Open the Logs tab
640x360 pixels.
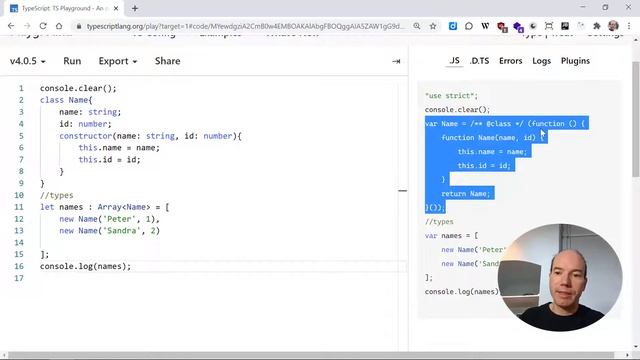tap(542, 61)
